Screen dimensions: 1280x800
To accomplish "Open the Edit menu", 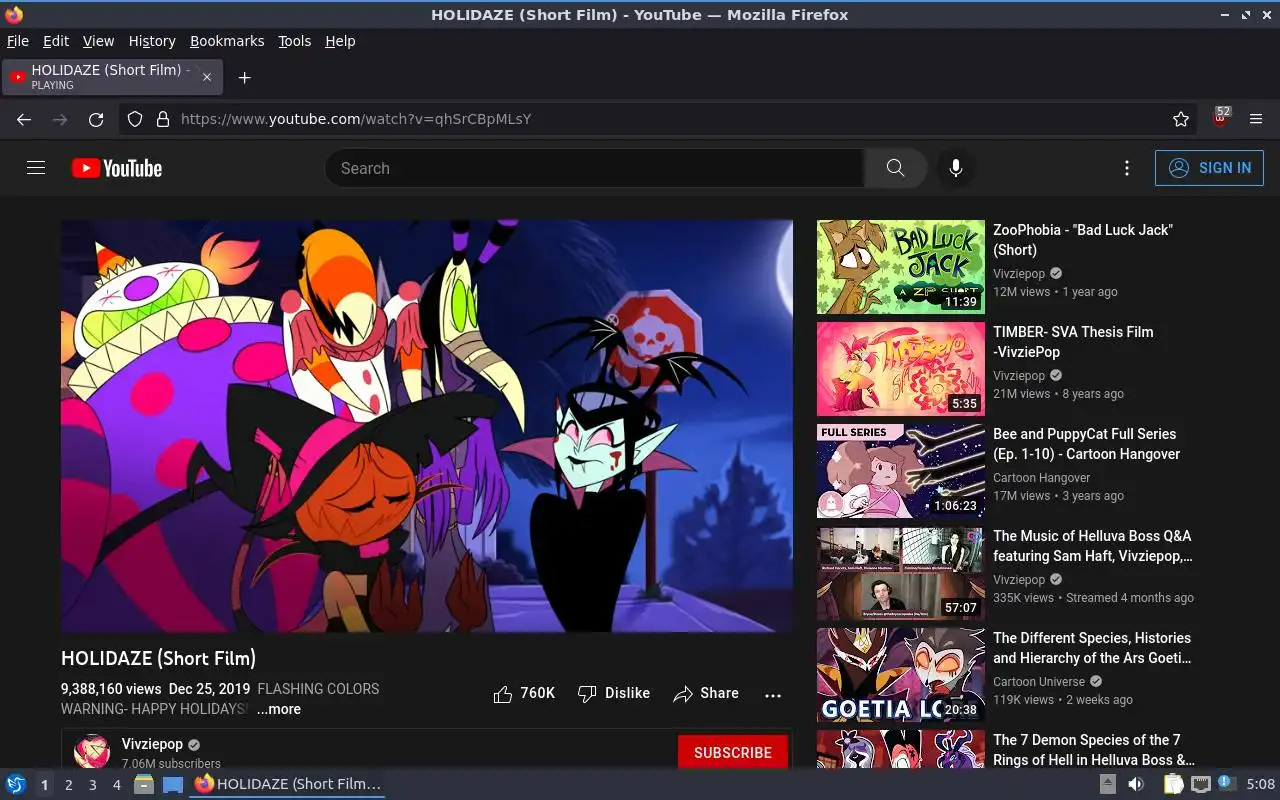I will click(x=56, y=41).
